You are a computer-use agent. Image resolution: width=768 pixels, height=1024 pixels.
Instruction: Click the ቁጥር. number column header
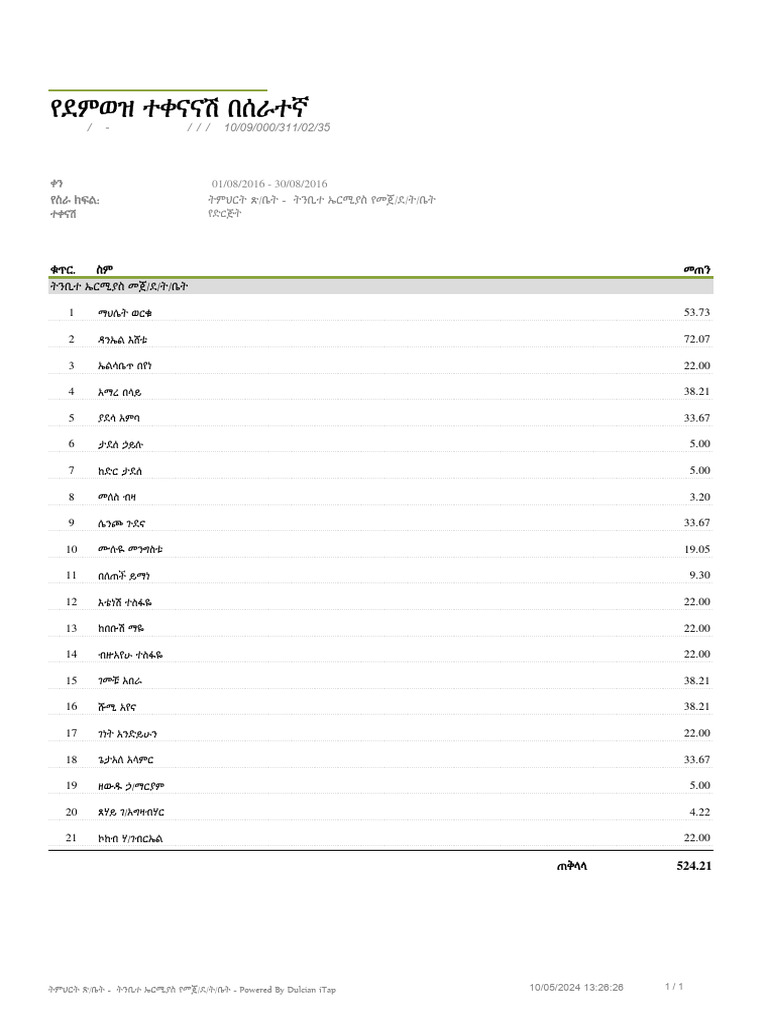pos(63,269)
